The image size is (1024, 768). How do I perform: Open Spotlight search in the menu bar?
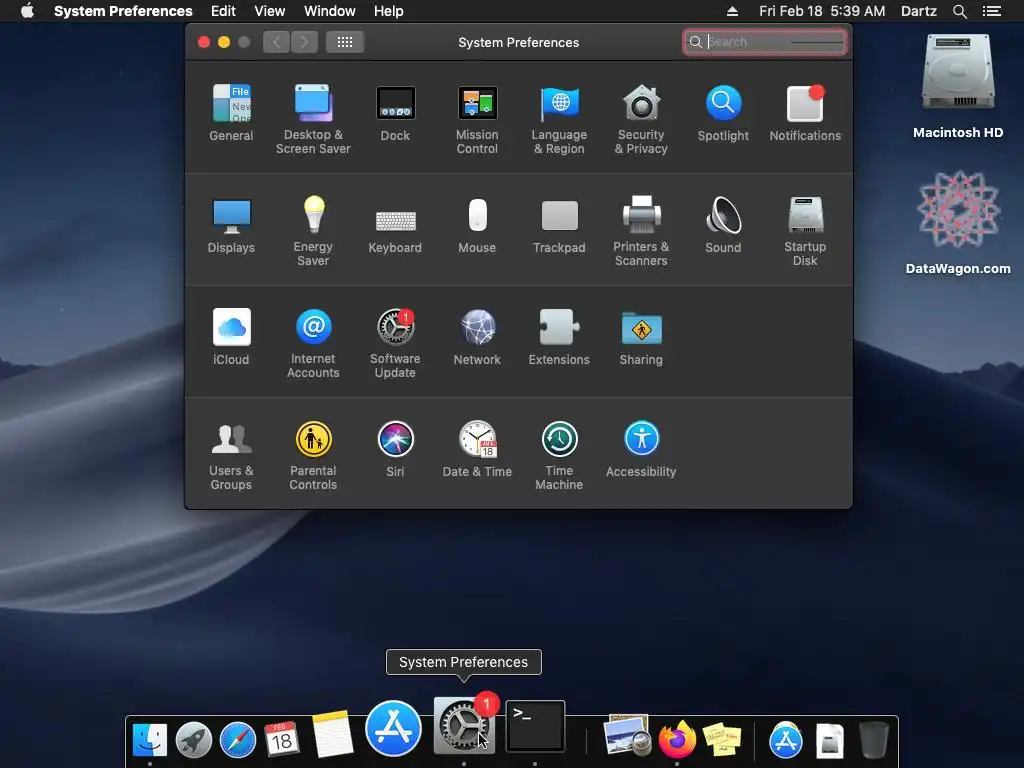(x=959, y=11)
